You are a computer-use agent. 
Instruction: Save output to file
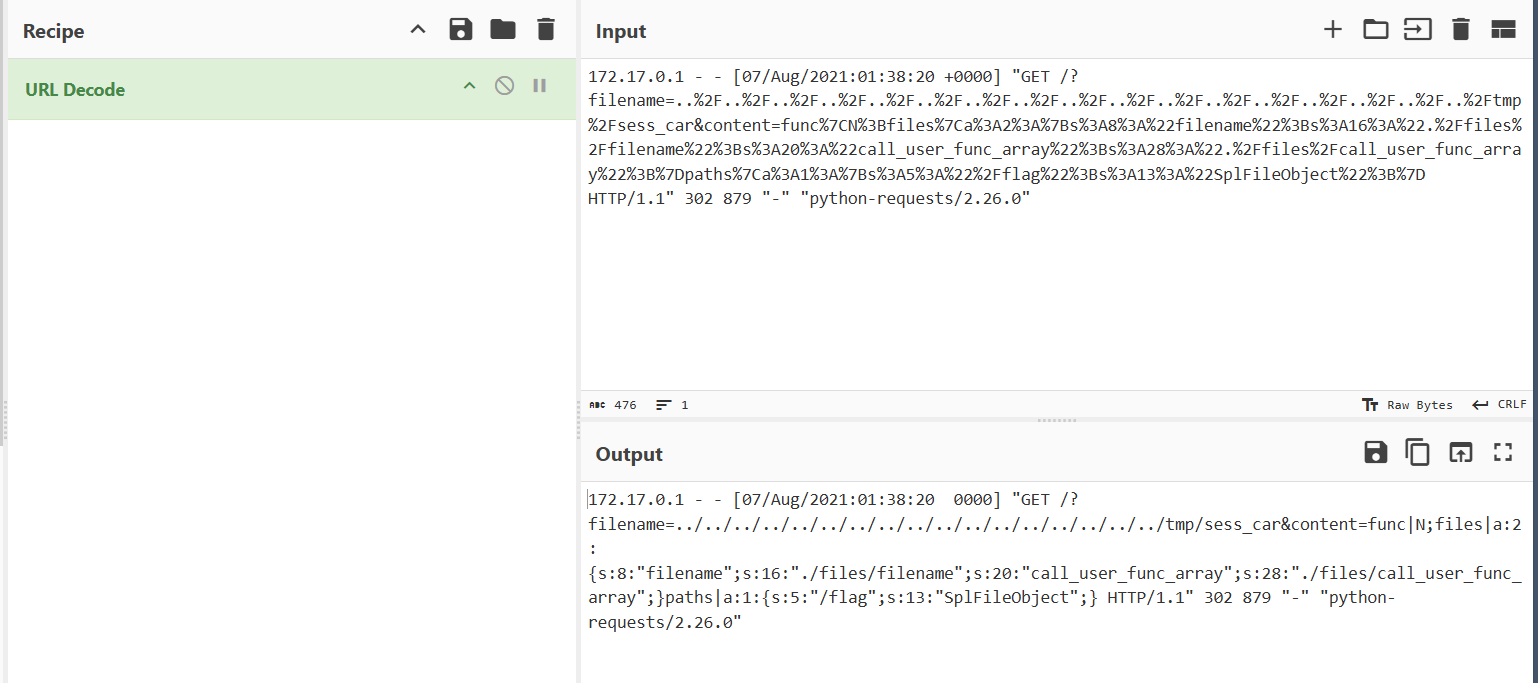coord(1375,453)
